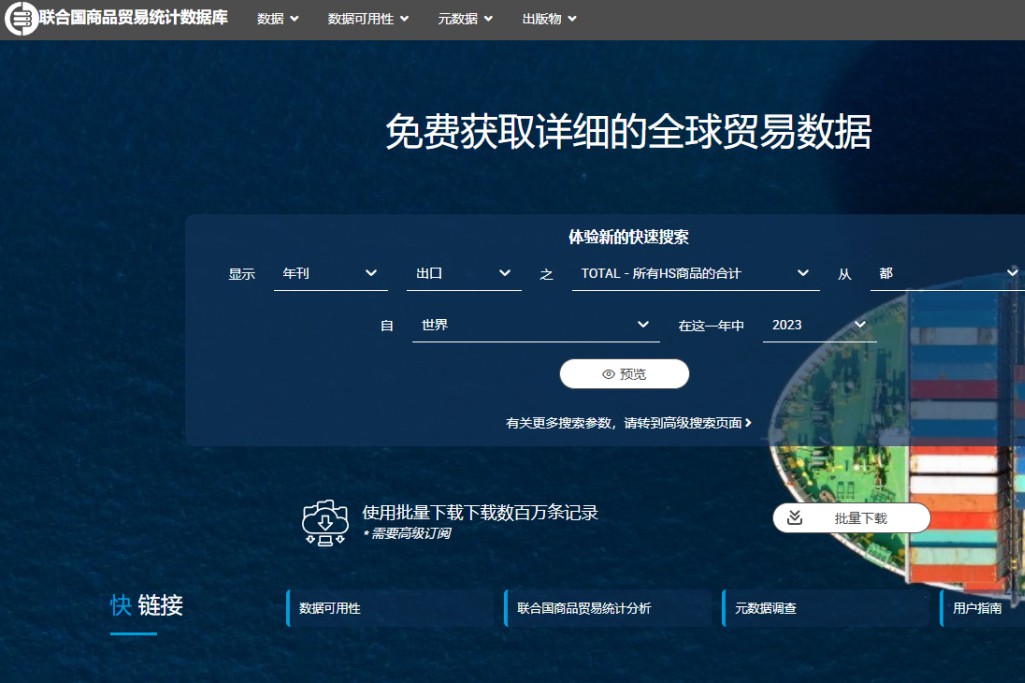
Task: Open the 出口 trade flow dropdown
Action: click(463, 272)
